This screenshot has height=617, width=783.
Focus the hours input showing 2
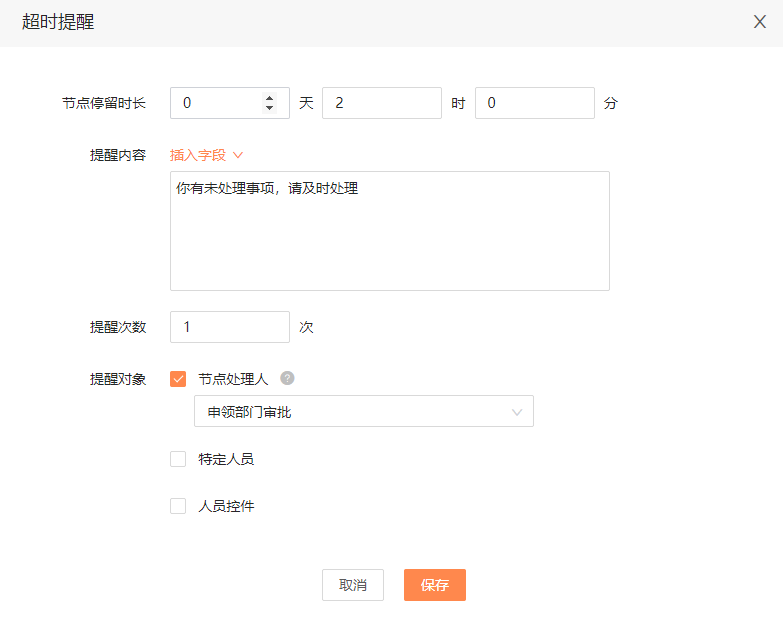pos(382,103)
